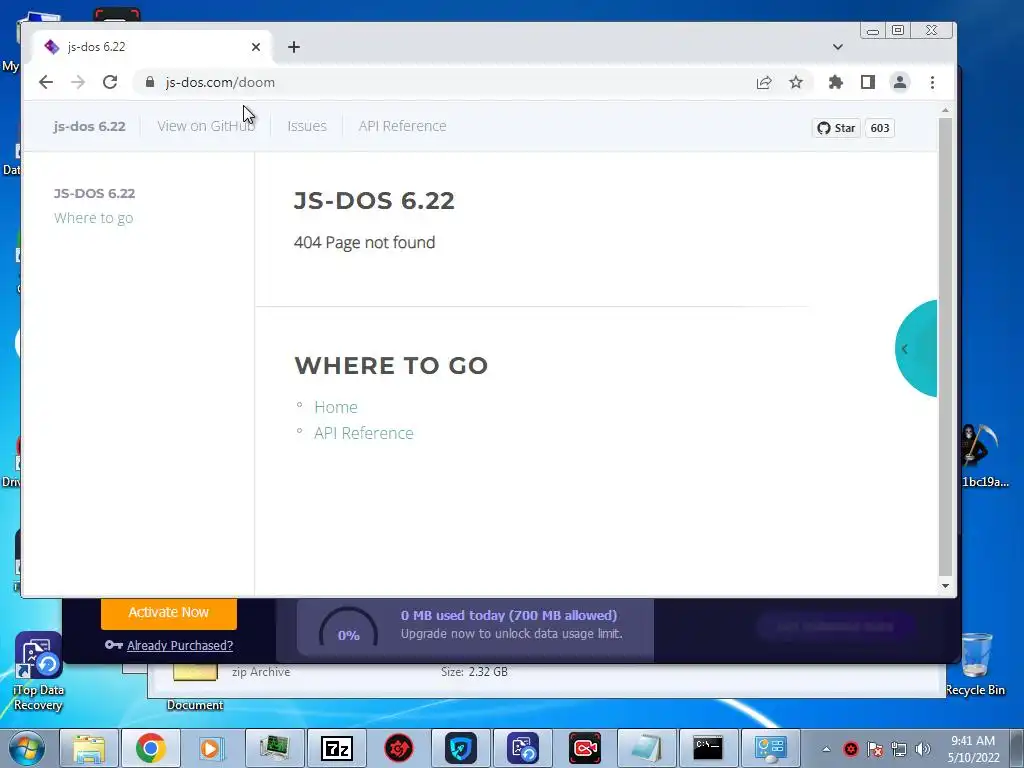Reload the js-dos page
This screenshot has width=1024, height=768.
point(110,82)
